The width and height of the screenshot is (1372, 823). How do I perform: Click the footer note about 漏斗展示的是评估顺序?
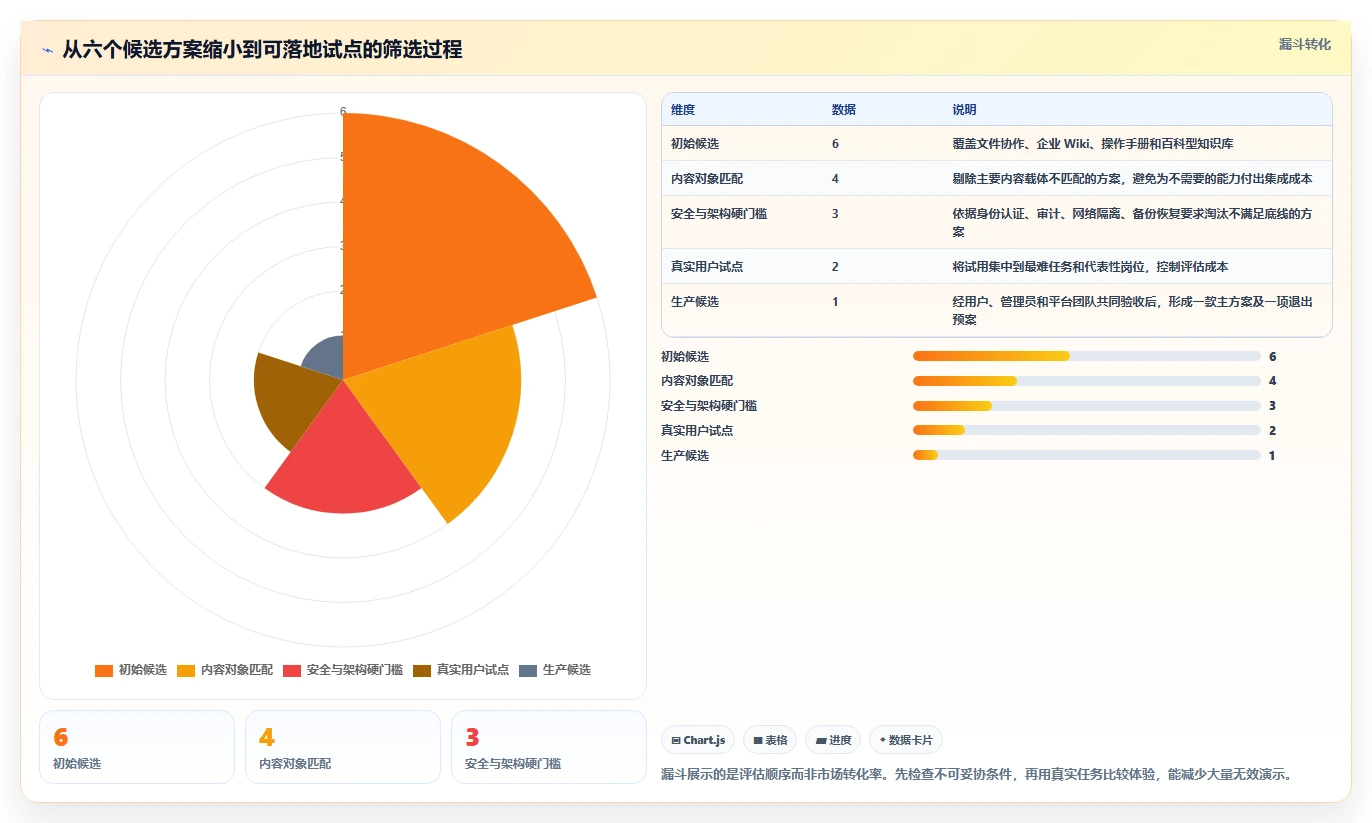click(x=977, y=774)
